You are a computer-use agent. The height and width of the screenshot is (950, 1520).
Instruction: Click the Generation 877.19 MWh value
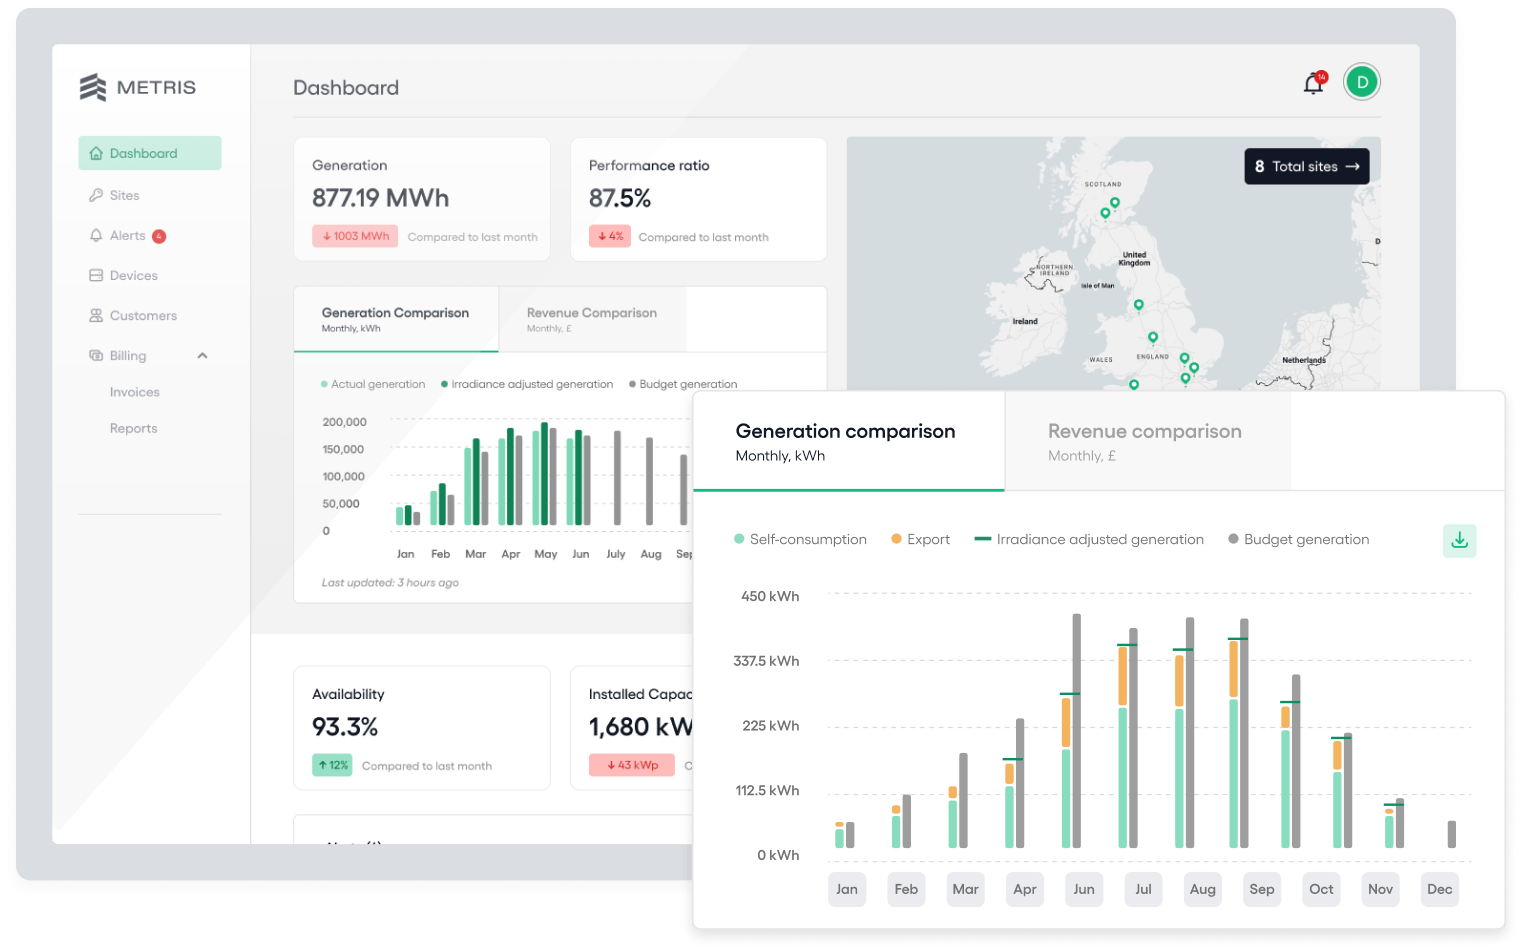pyautogui.click(x=381, y=198)
